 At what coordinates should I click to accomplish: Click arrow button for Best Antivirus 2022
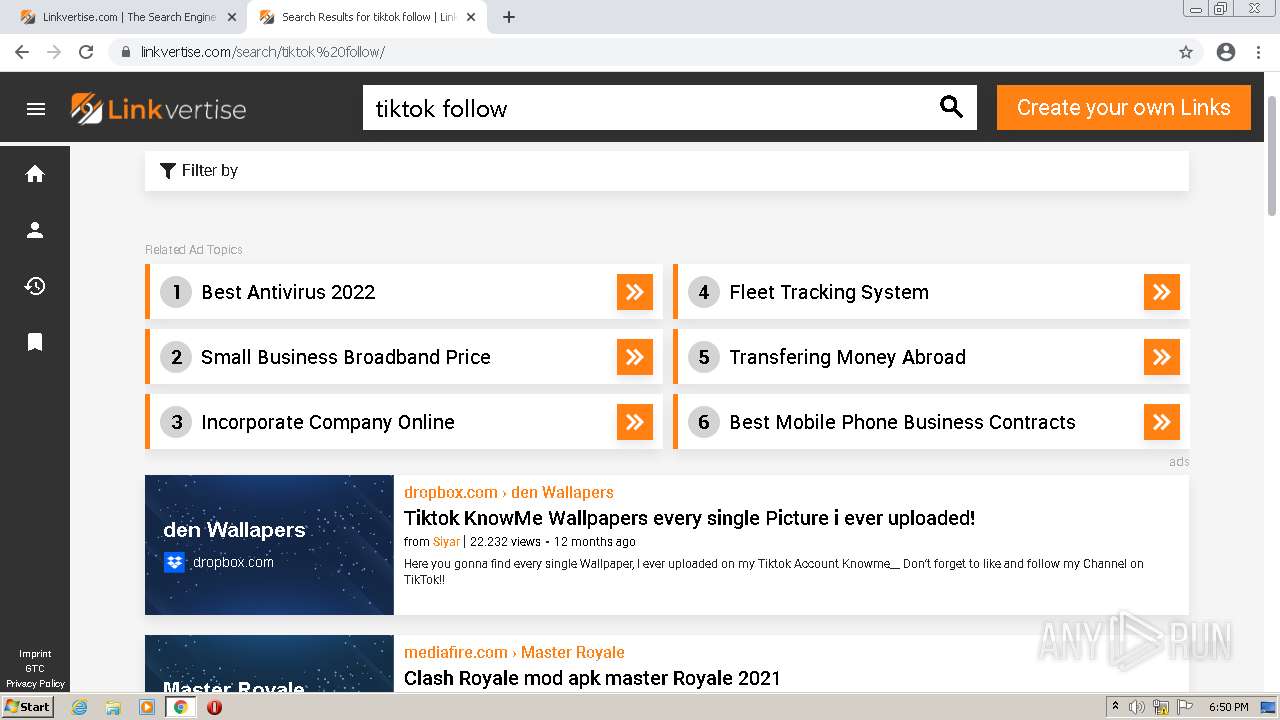coord(635,292)
